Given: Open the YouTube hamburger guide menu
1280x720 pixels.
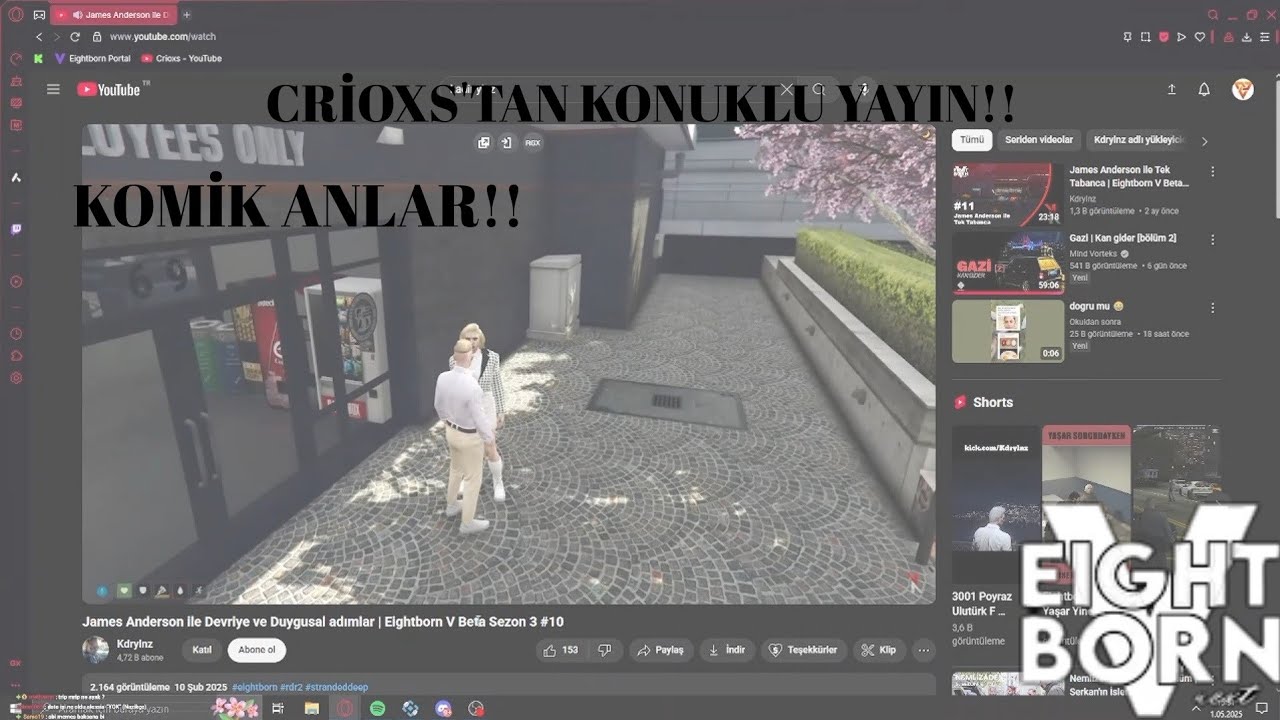Looking at the screenshot, I should (53, 89).
